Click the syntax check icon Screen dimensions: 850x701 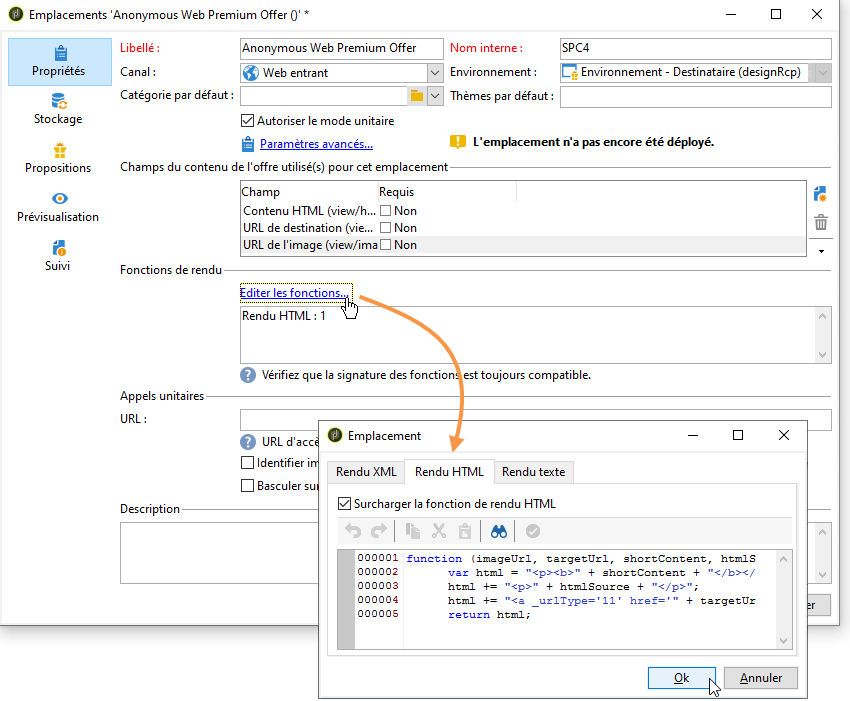(x=533, y=531)
